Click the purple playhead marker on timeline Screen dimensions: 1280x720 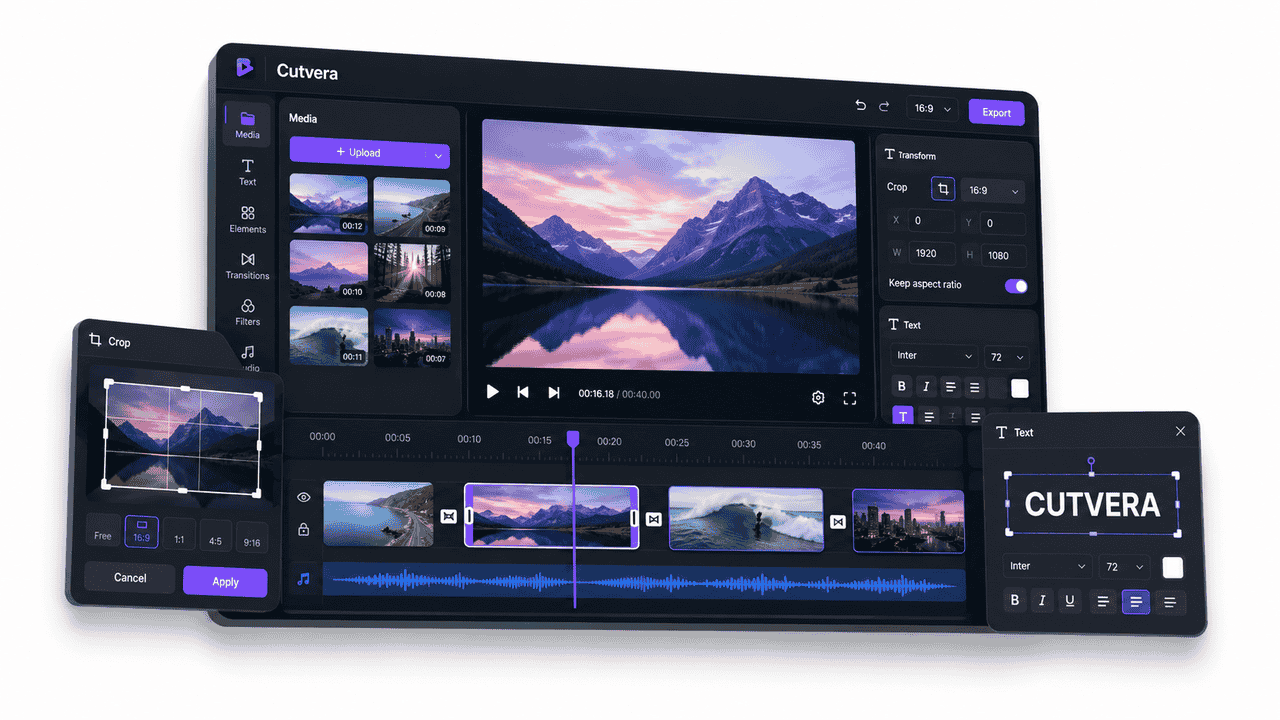tap(573, 438)
